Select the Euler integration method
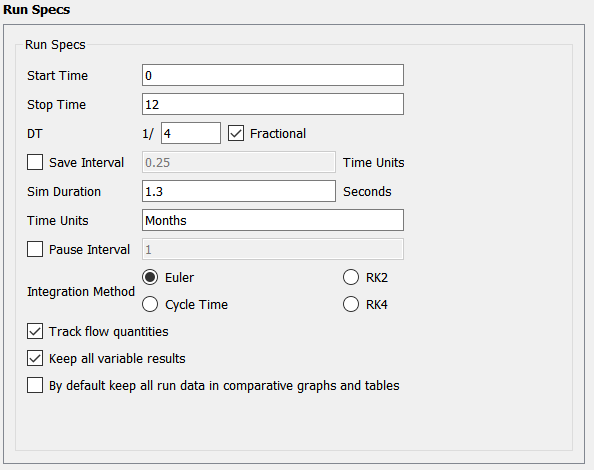Screen dimensions: 594x470 [x=150, y=277]
